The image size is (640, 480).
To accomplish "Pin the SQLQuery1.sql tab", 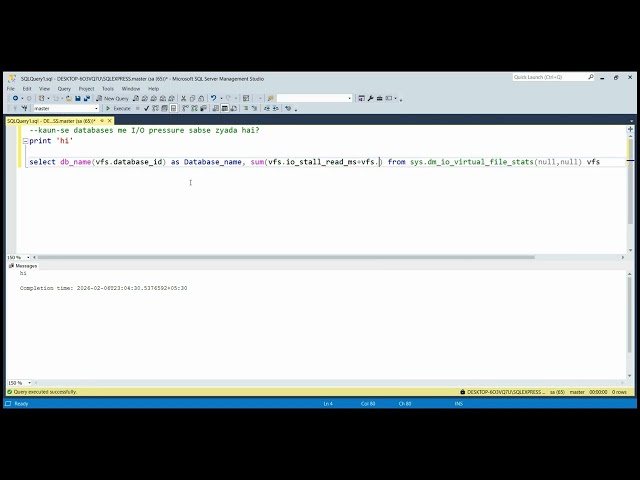I will 102,121.
